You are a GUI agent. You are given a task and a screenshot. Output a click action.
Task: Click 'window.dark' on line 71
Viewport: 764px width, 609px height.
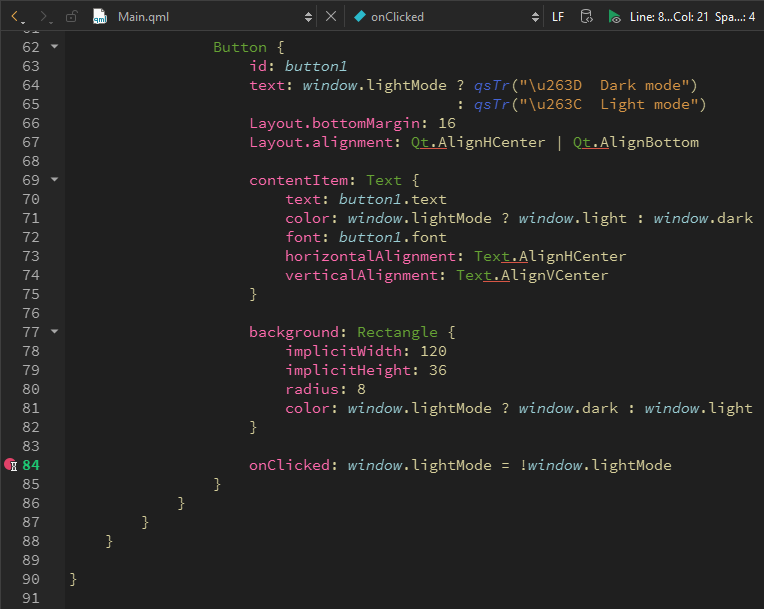point(703,218)
